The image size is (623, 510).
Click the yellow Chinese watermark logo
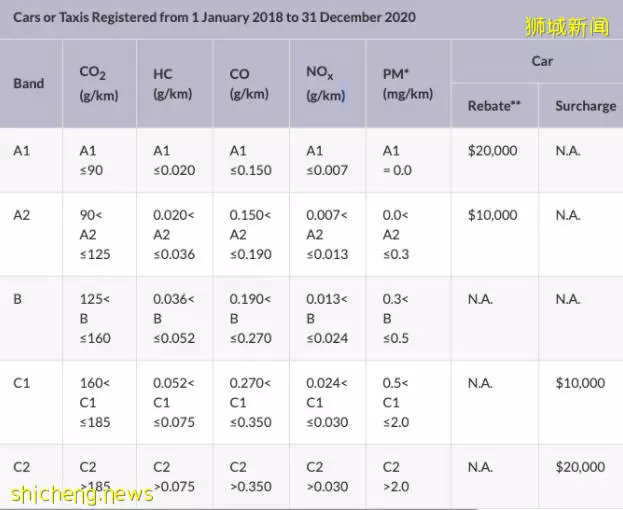[567, 27]
